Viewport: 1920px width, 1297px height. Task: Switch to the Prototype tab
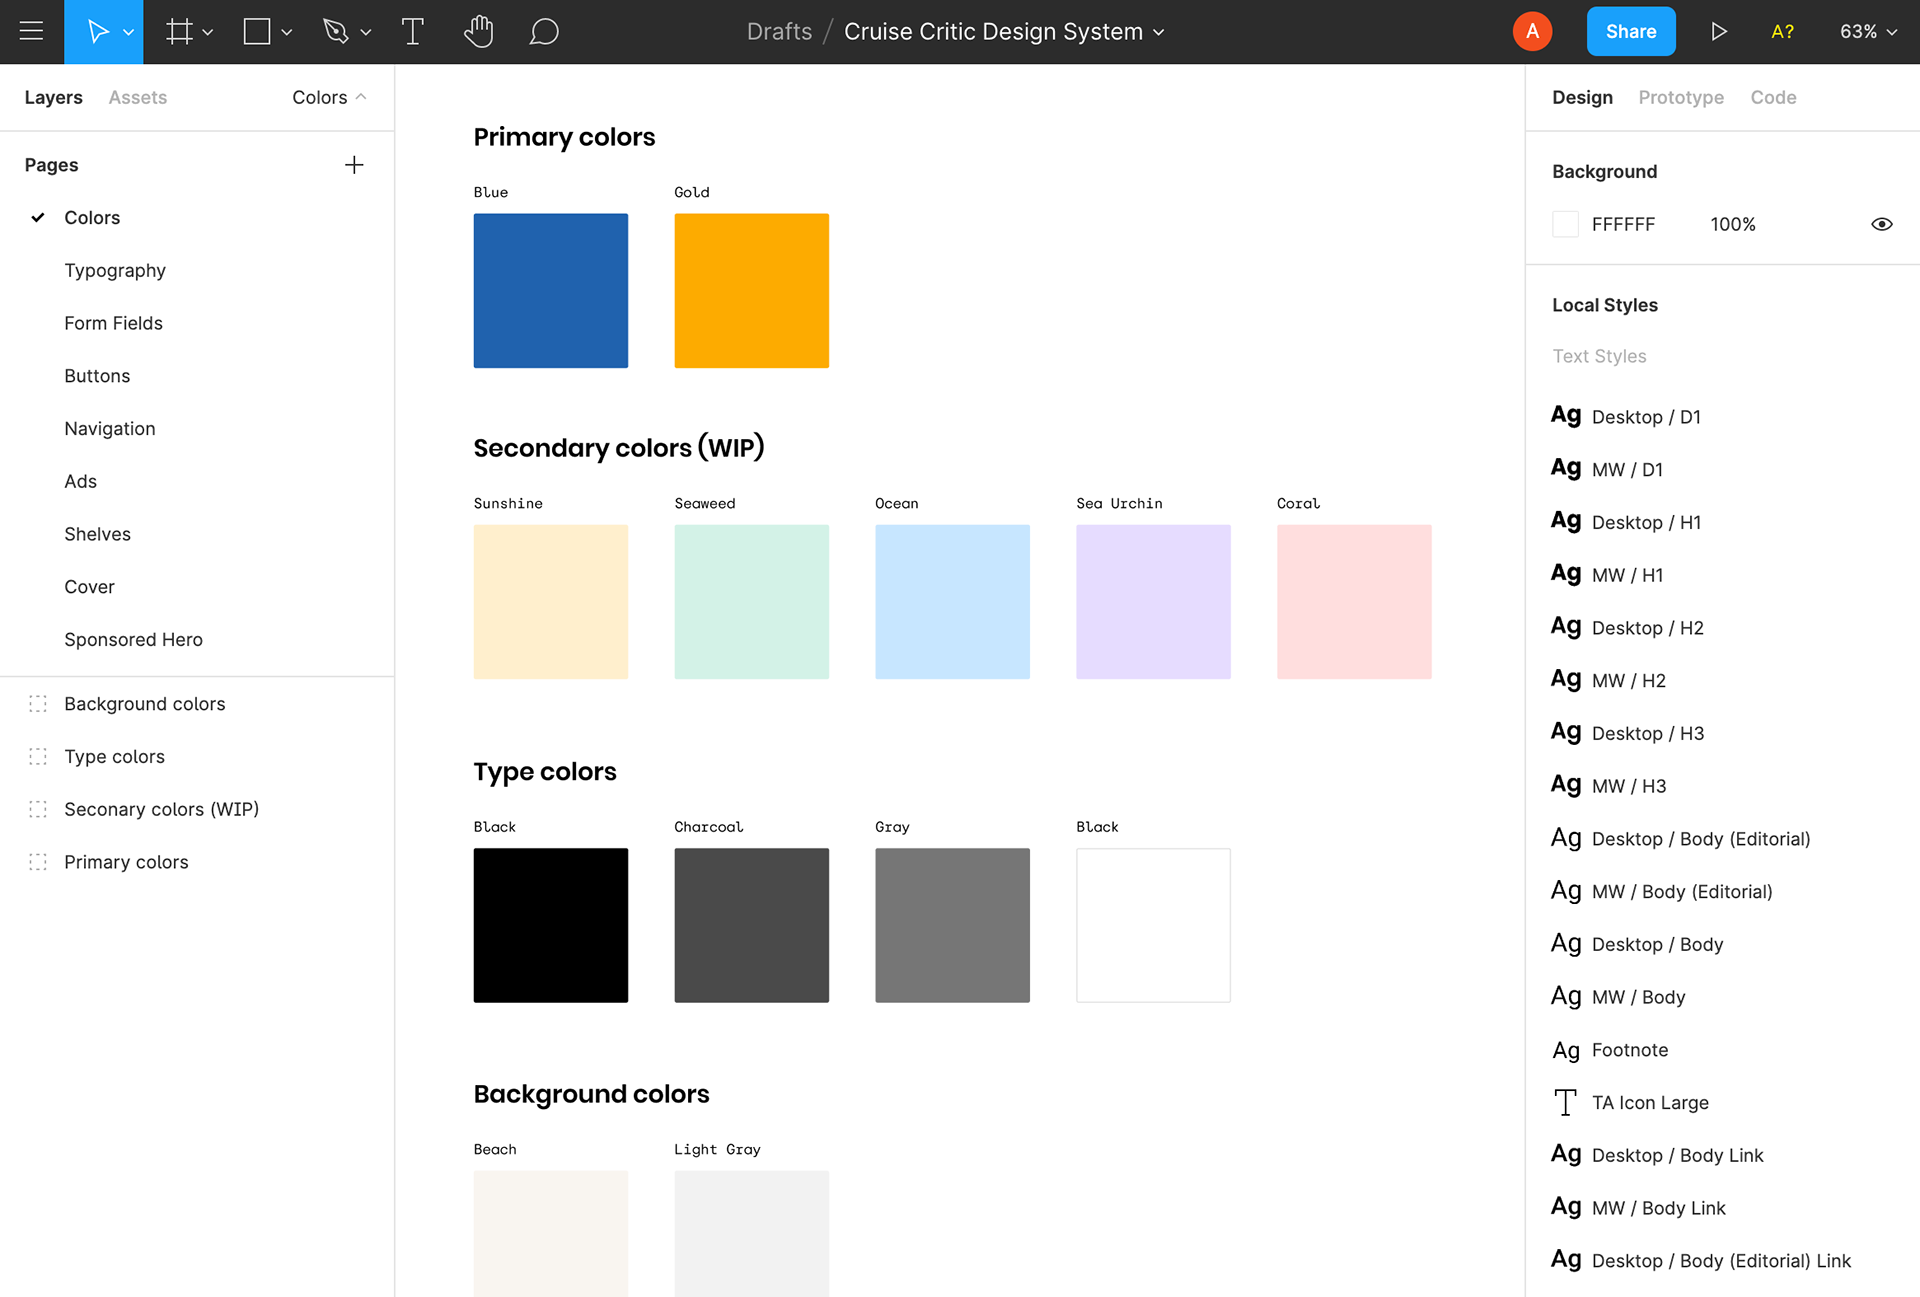tap(1680, 97)
